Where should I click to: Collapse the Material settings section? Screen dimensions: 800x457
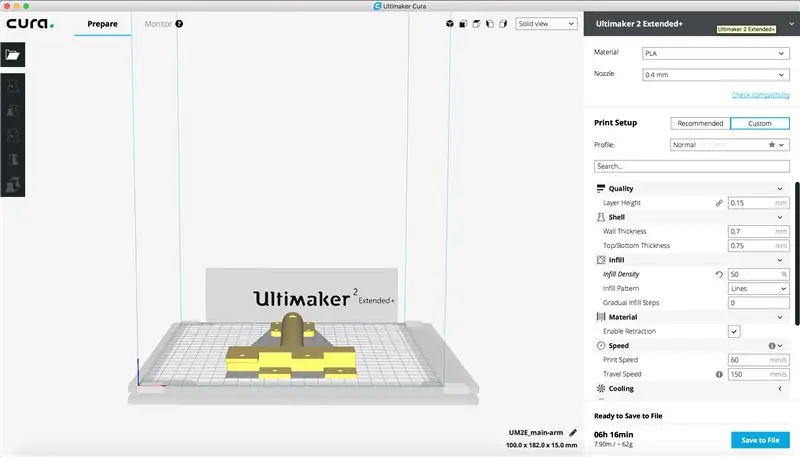pyautogui.click(x=780, y=317)
